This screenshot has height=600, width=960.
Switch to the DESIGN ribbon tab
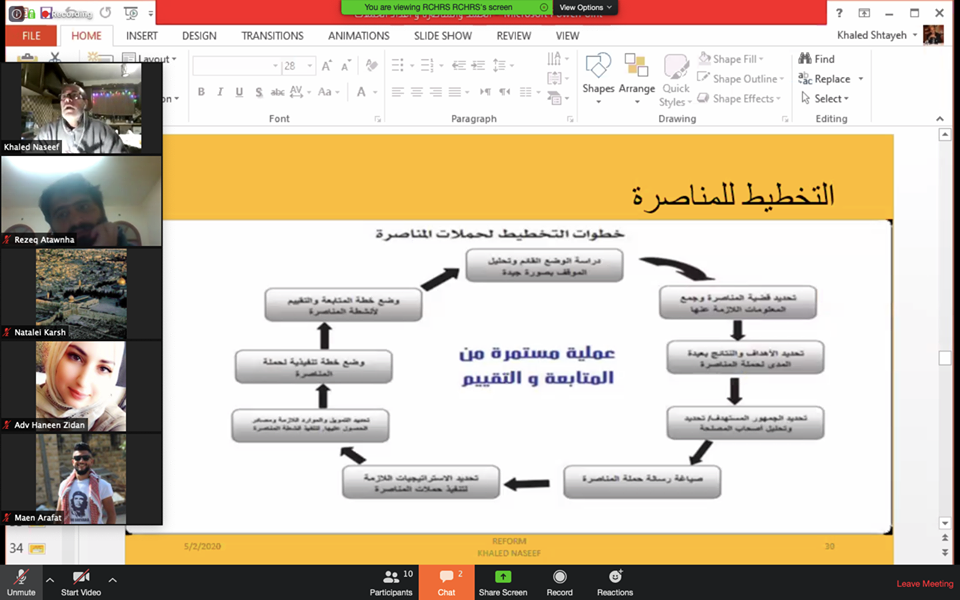point(199,36)
